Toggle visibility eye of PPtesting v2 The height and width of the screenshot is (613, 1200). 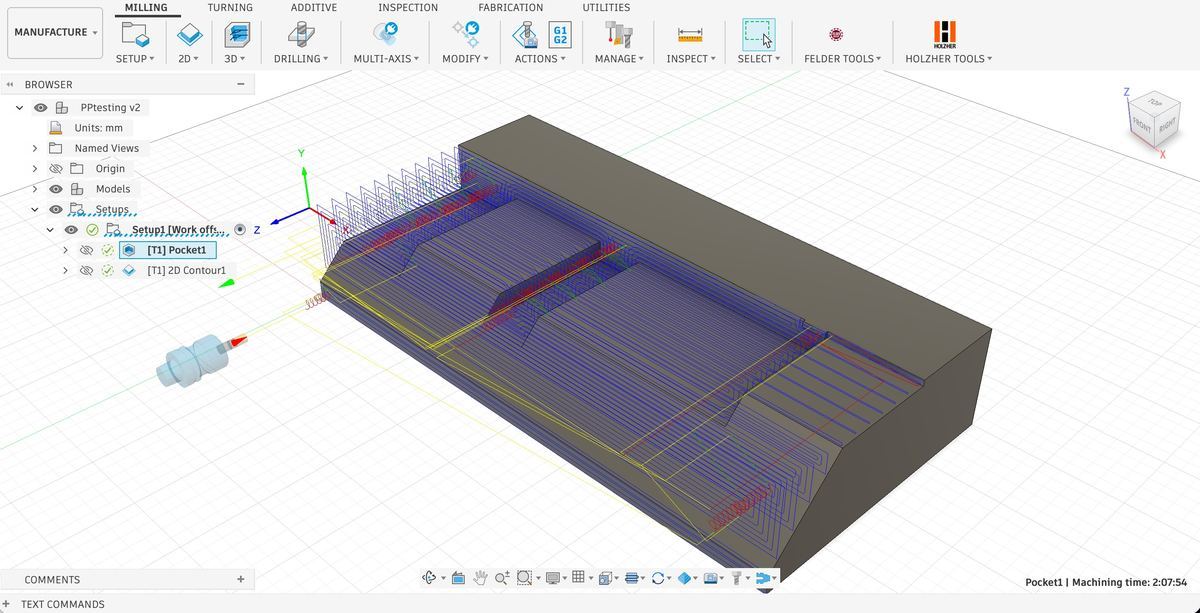click(x=41, y=107)
